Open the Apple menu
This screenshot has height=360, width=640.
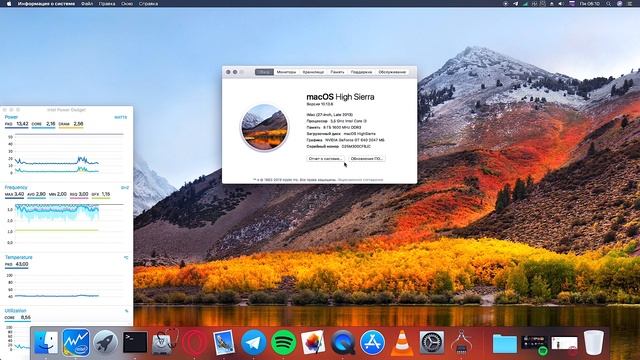9,4
